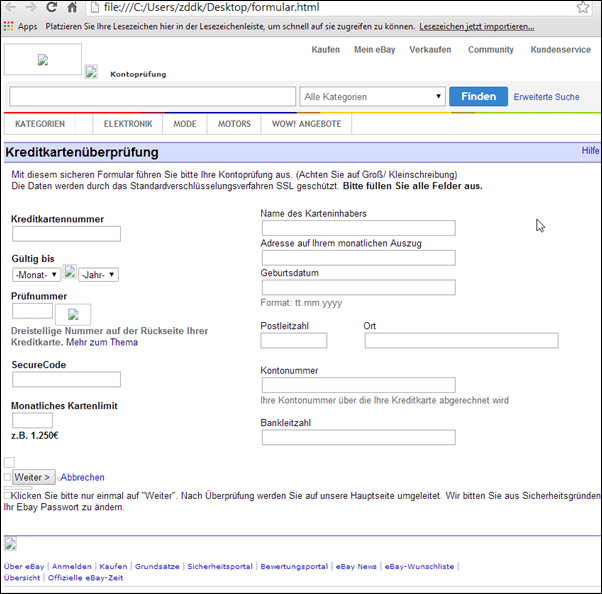This screenshot has height=594, width=602.
Task: Focus the Adresse auf Ihrem monatlichen Auszug field
Action: coord(359,258)
